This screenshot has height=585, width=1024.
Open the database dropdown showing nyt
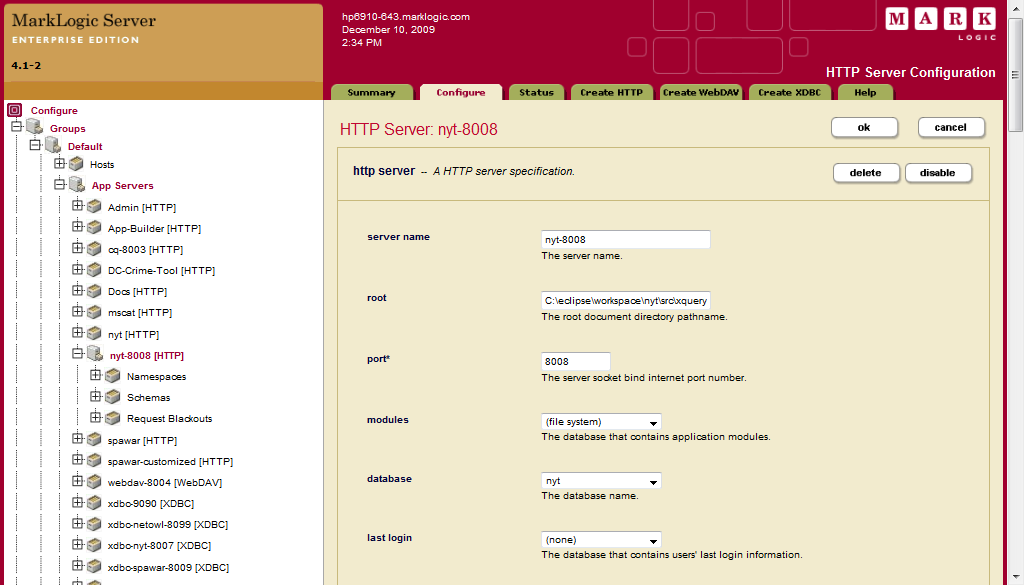(x=601, y=481)
